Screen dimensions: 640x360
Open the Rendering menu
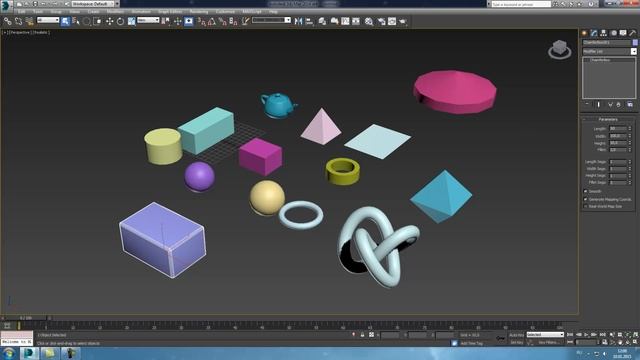[x=199, y=12]
